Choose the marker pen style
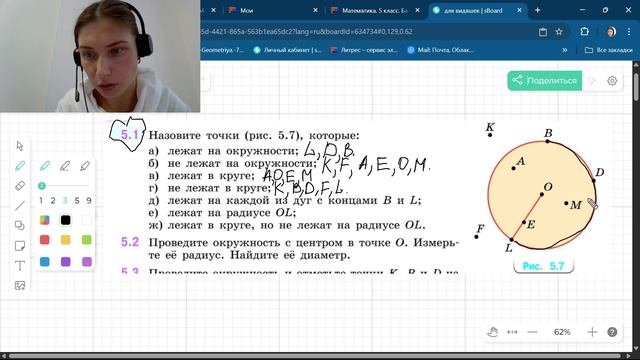 coord(65,166)
